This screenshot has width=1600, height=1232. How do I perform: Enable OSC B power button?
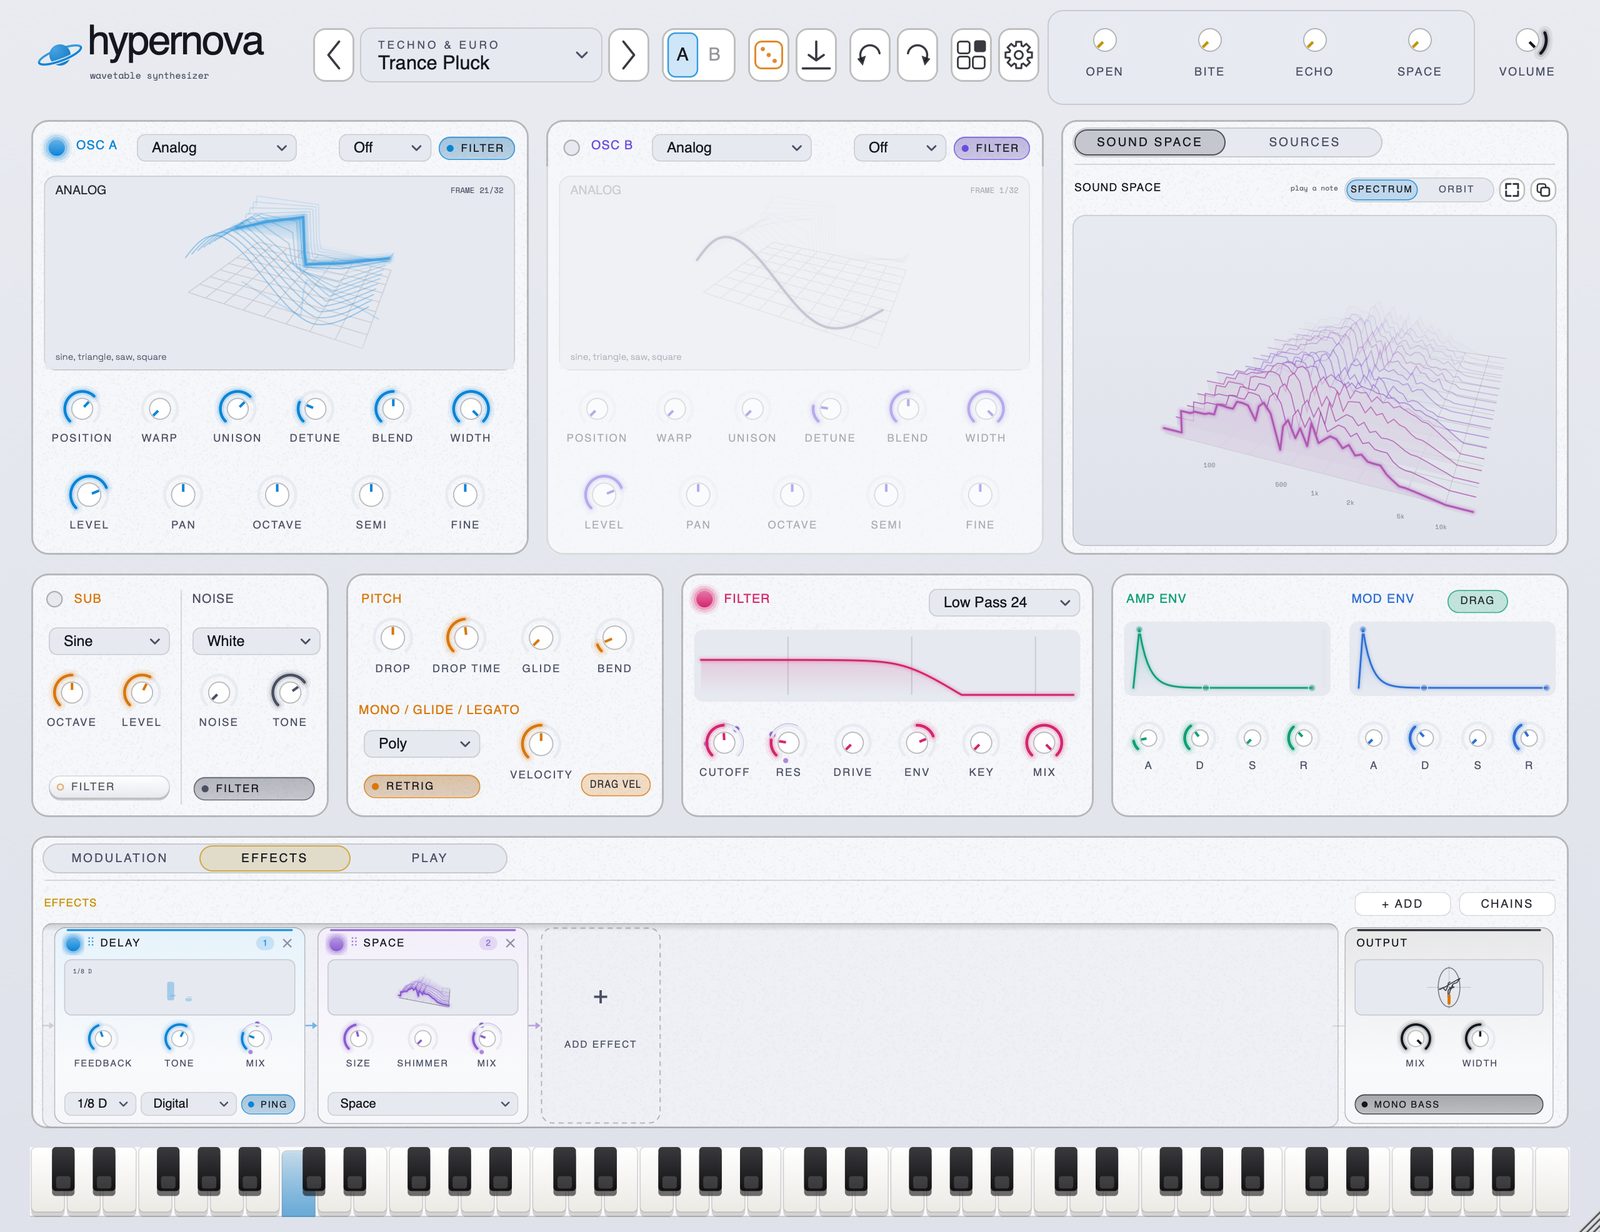click(x=572, y=147)
